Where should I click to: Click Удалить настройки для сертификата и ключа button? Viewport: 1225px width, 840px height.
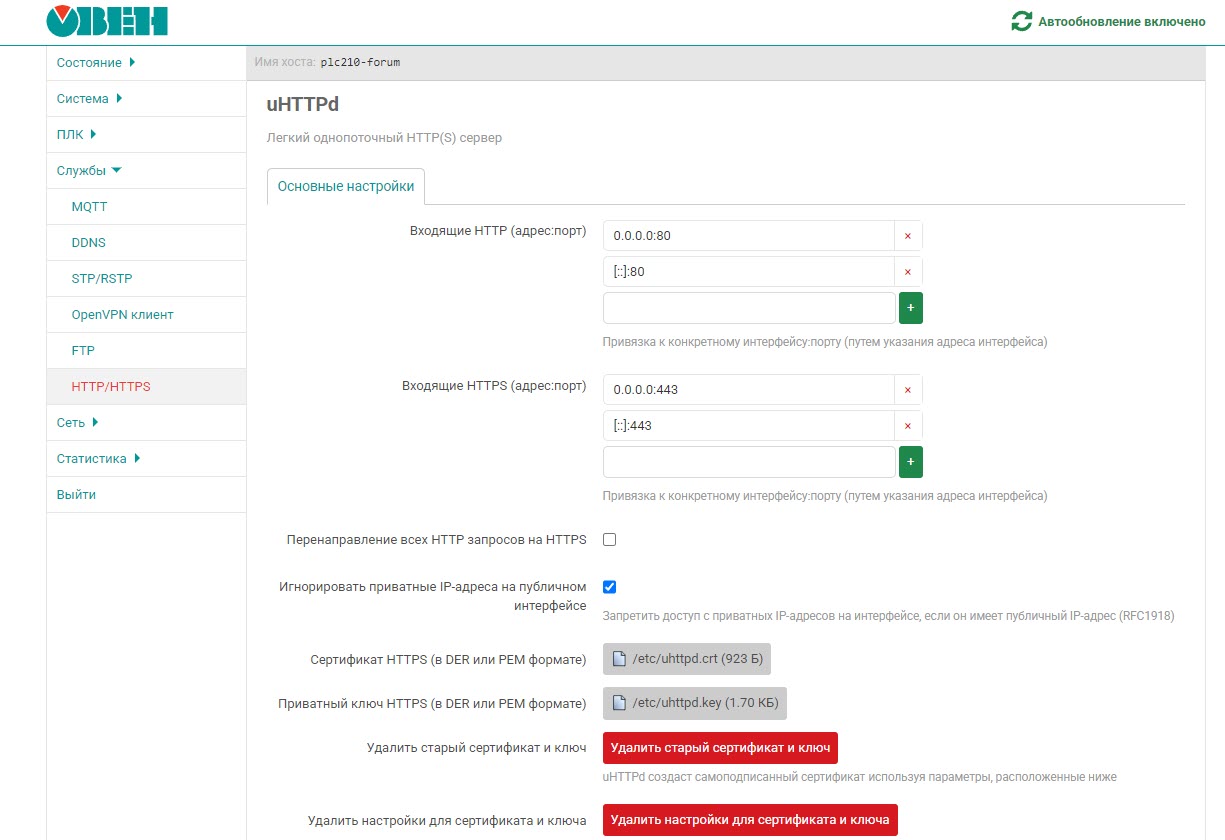coord(750,820)
